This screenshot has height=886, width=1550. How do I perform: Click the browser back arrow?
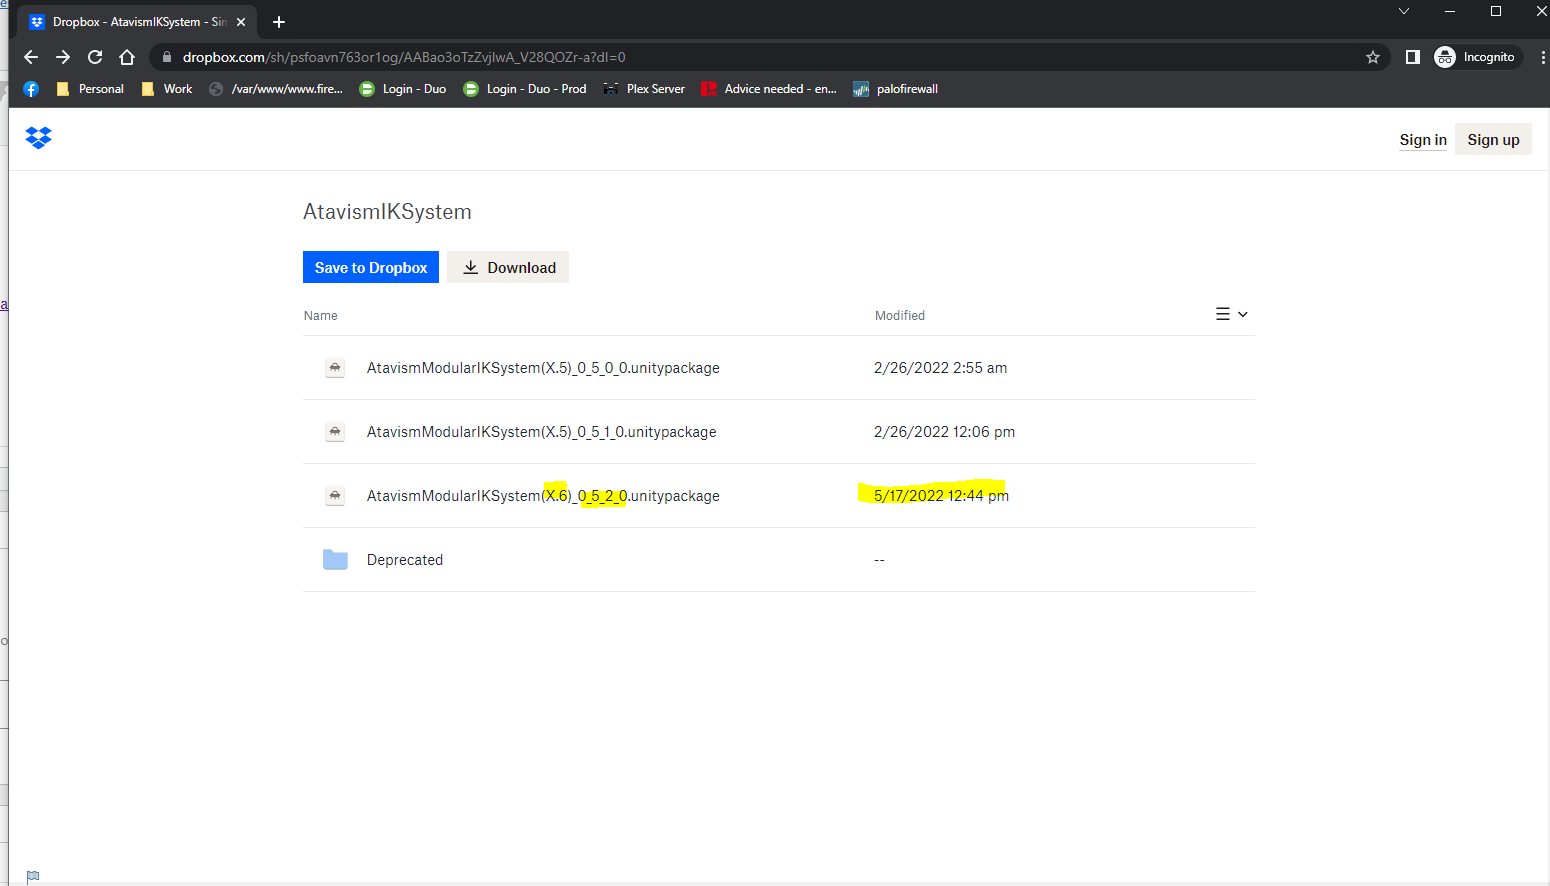[31, 57]
